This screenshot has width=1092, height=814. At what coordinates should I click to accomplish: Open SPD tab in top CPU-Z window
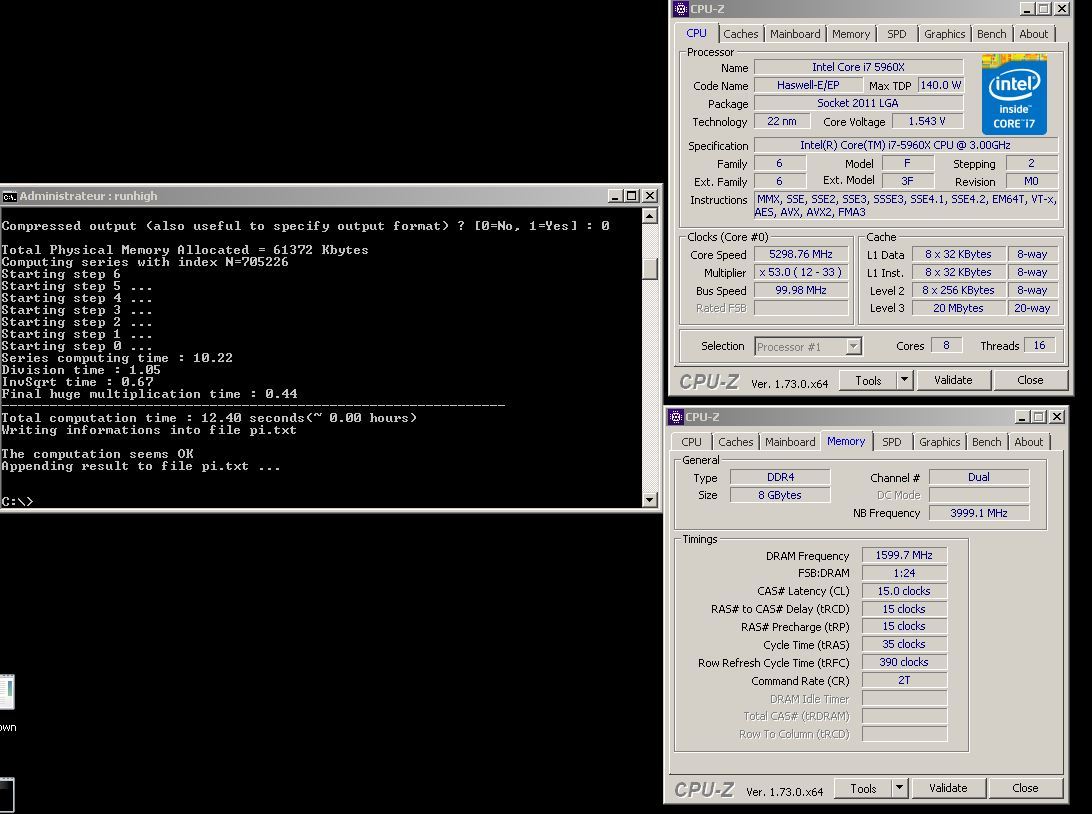tap(896, 33)
